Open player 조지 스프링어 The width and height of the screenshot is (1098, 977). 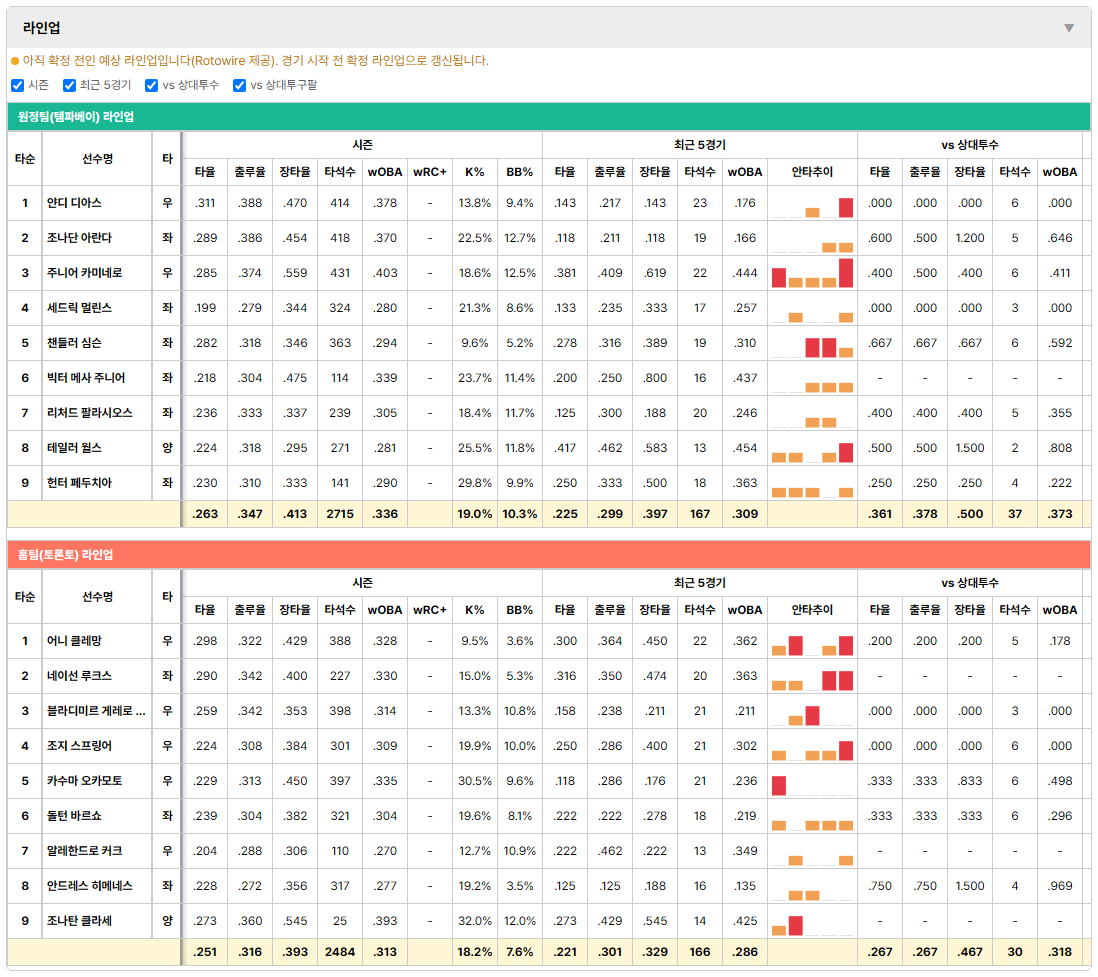pyautogui.click(x=79, y=746)
